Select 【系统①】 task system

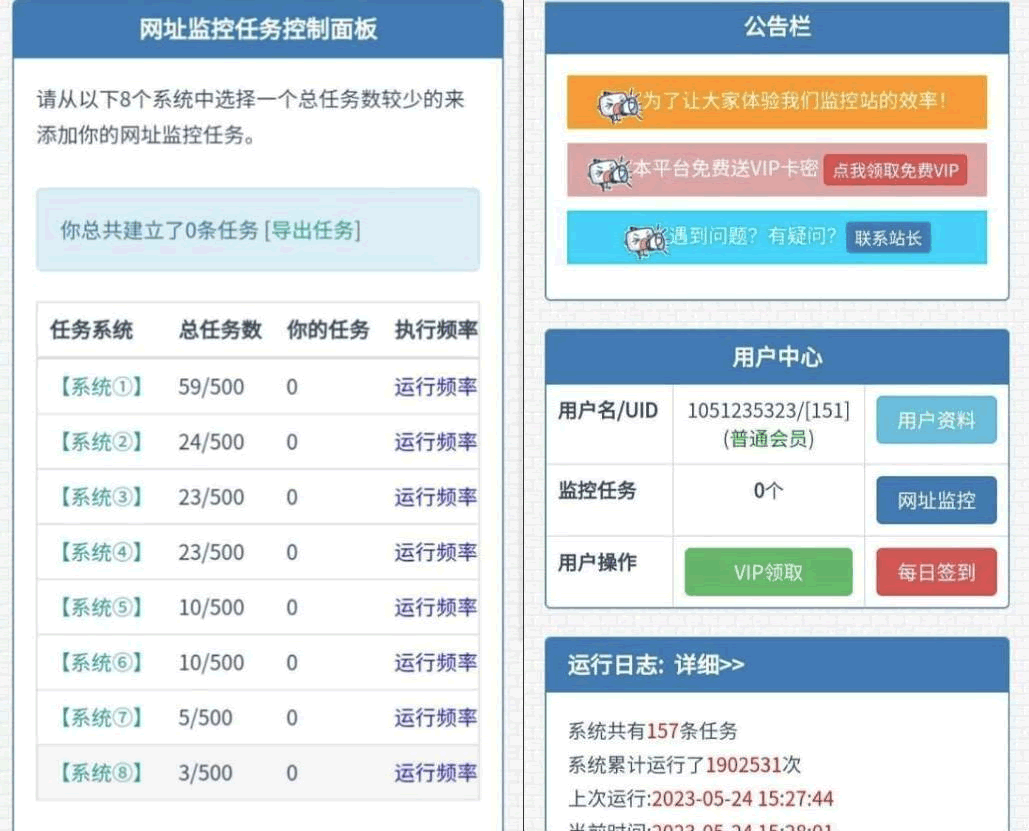pos(100,387)
